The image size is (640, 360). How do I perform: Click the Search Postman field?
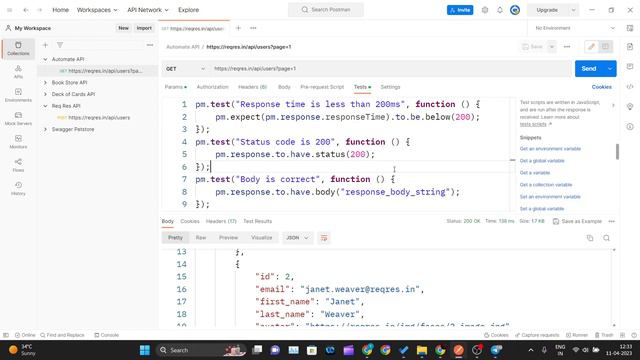coord(326,10)
